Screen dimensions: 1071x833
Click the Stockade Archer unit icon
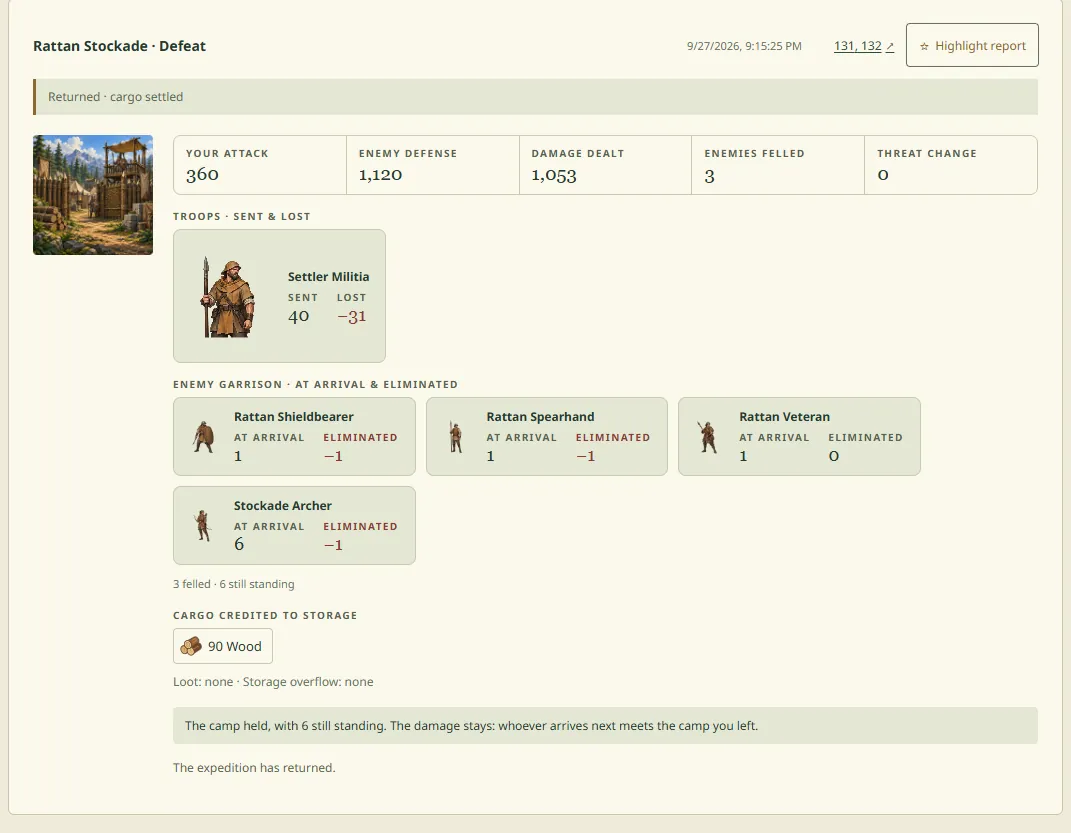(202, 526)
